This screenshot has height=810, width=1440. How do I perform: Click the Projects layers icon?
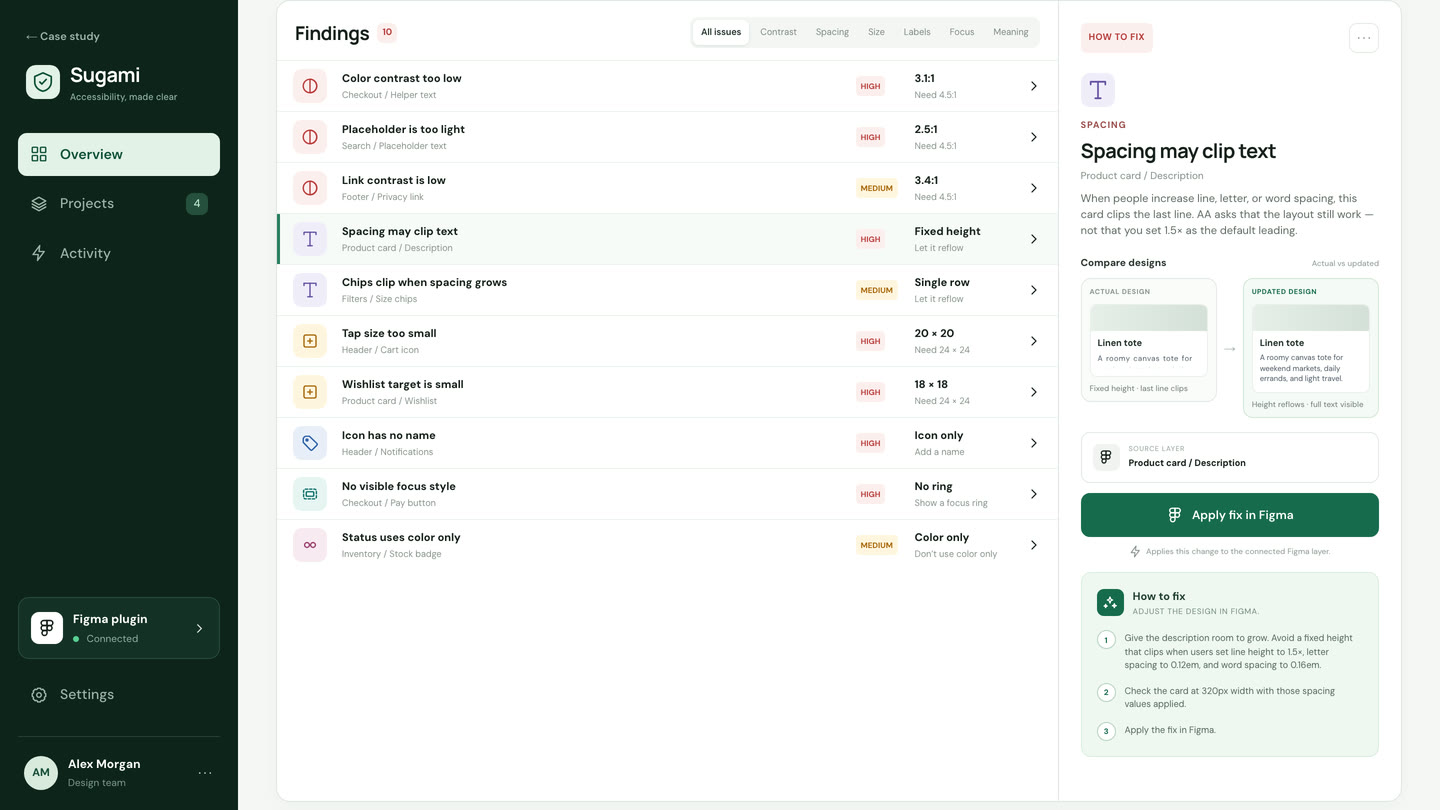pos(39,204)
